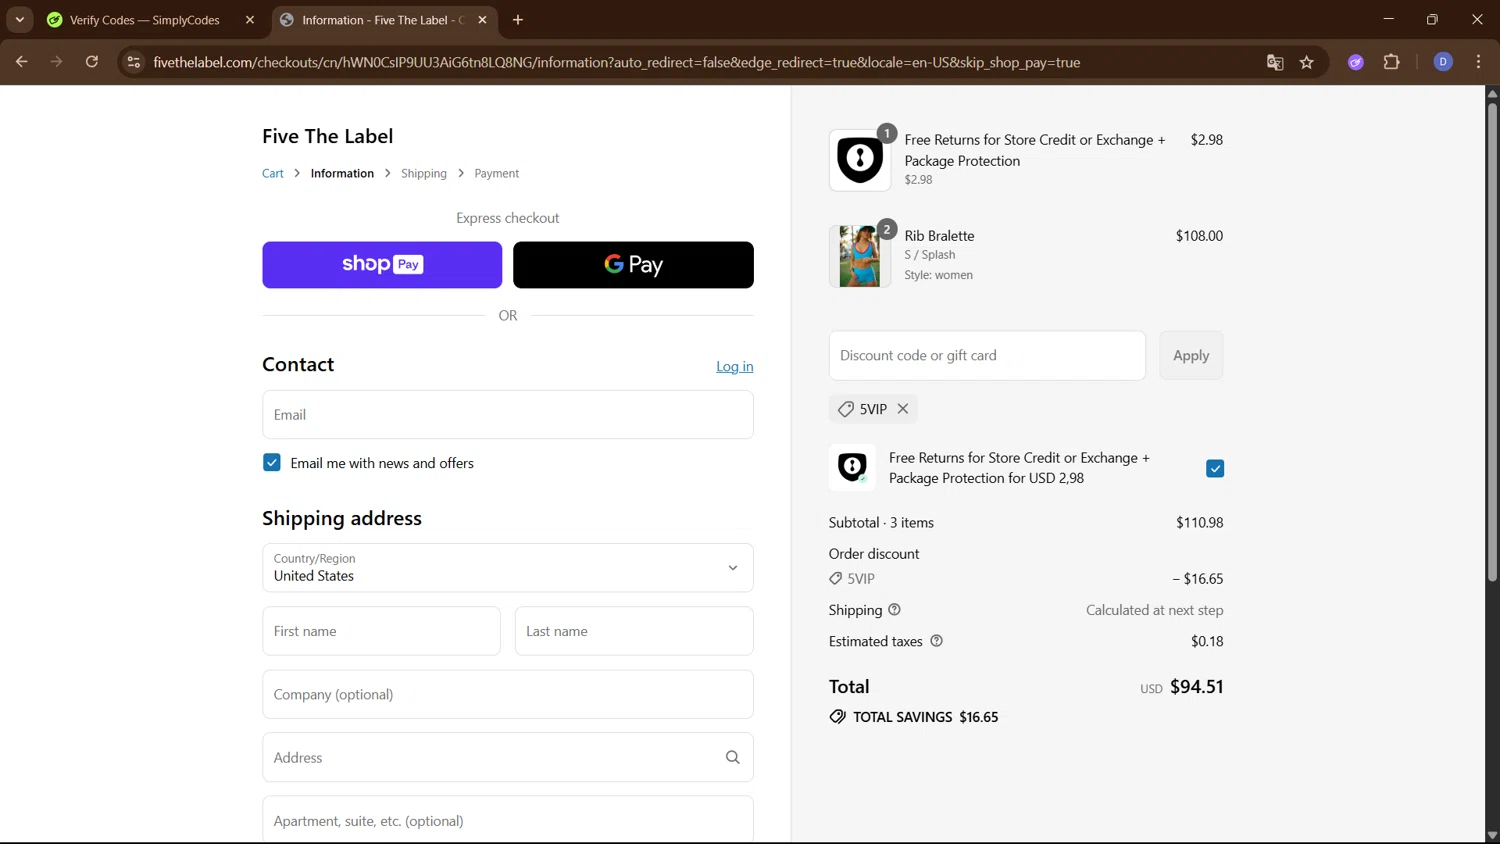Show Estimated taxes help icon
The image size is (1500, 844).
(x=937, y=641)
